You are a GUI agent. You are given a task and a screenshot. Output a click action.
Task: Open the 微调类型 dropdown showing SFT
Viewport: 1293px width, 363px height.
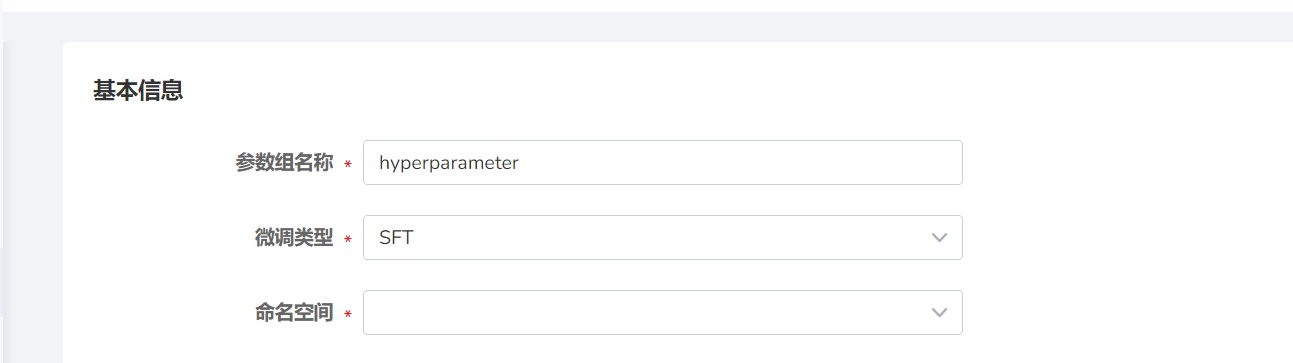coord(662,238)
